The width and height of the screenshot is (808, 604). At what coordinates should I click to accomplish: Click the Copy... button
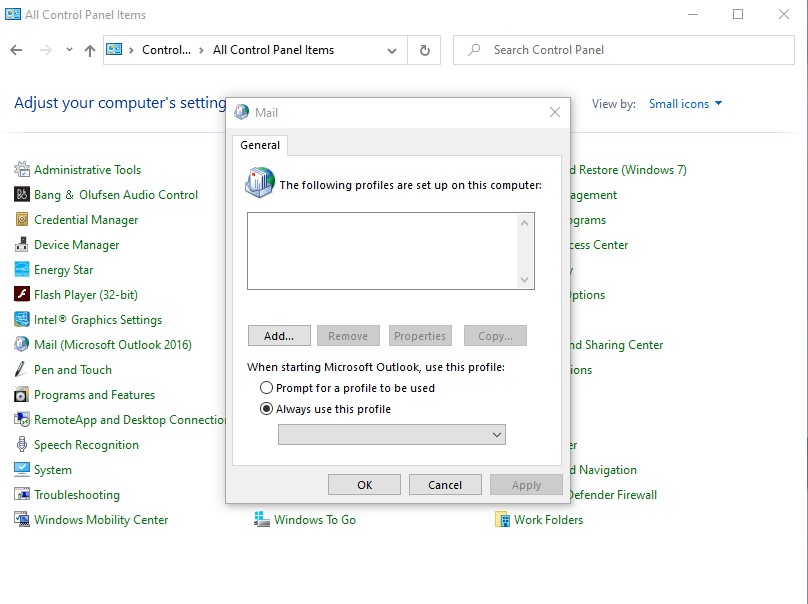pyautogui.click(x=495, y=336)
